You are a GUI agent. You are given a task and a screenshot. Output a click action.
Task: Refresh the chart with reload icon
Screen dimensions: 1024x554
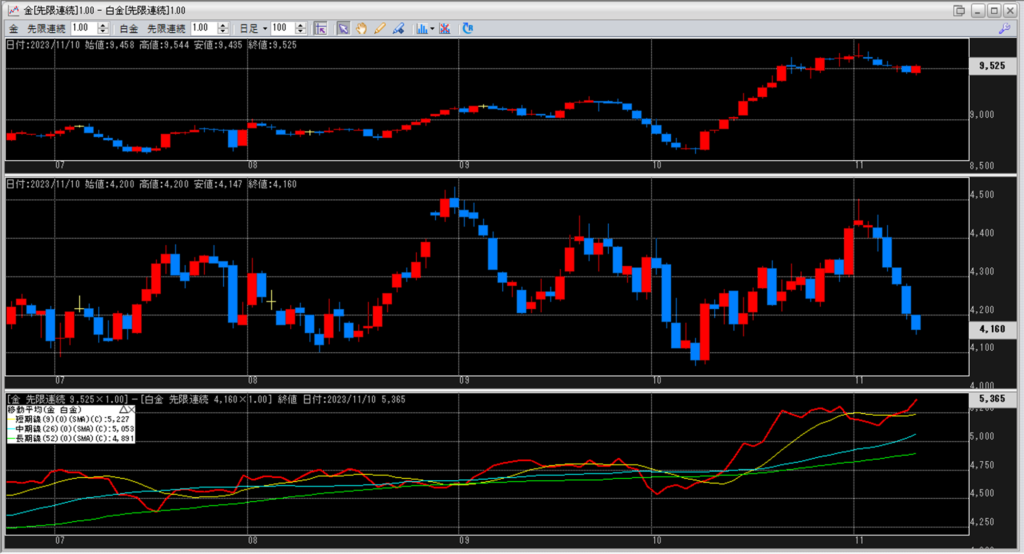coord(467,28)
